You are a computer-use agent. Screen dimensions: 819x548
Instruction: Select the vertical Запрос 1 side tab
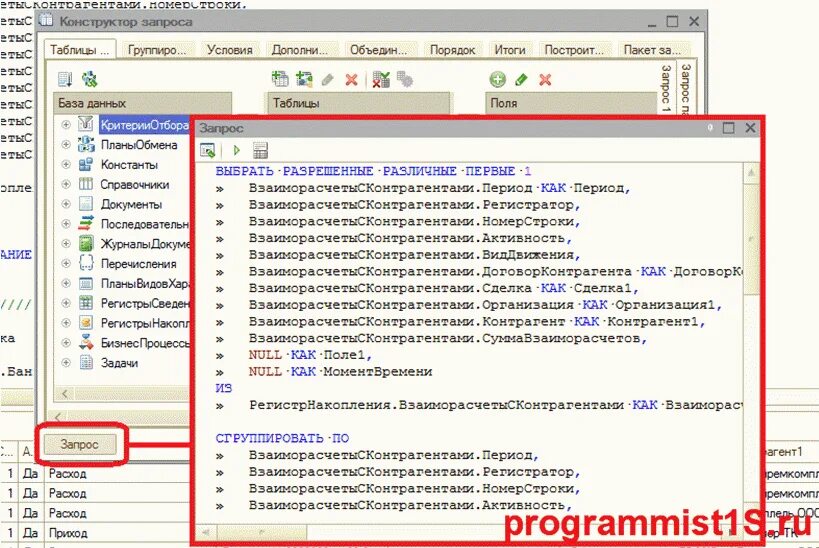coord(666,87)
